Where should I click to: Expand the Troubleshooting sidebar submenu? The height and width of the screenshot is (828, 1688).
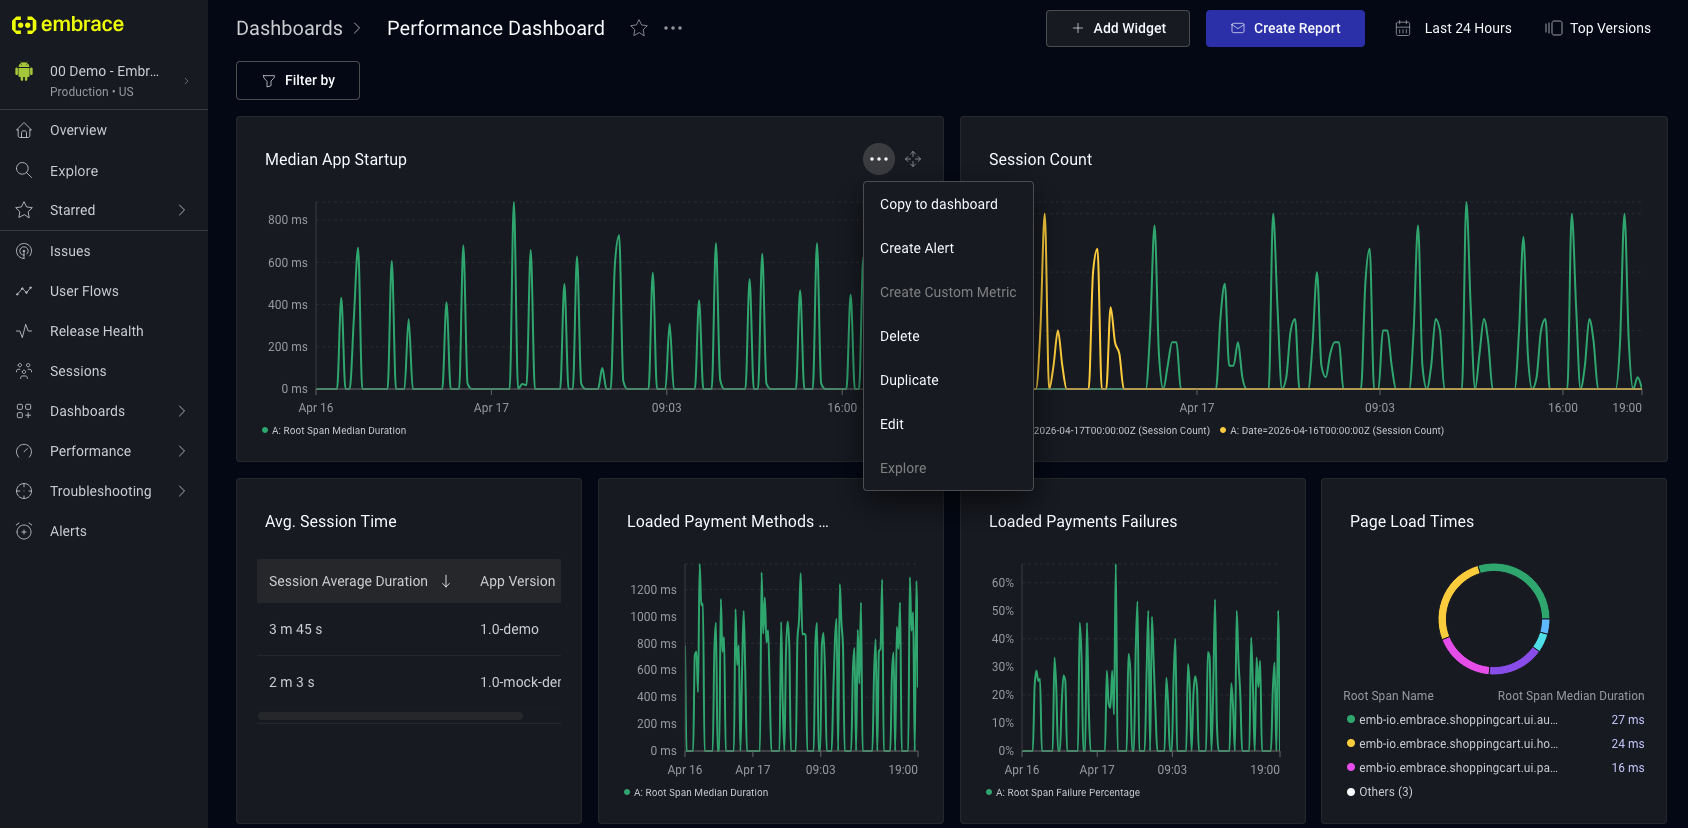pos(181,491)
